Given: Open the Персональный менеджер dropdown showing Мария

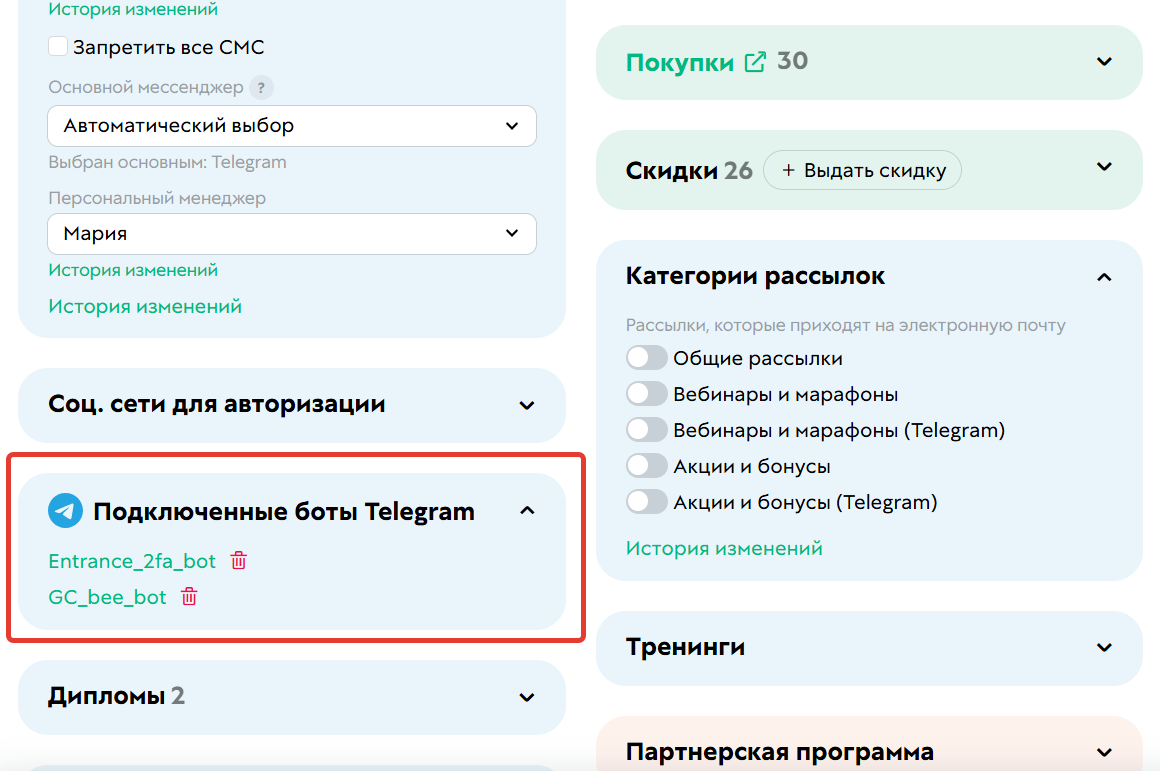Looking at the screenshot, I should 291,234.
